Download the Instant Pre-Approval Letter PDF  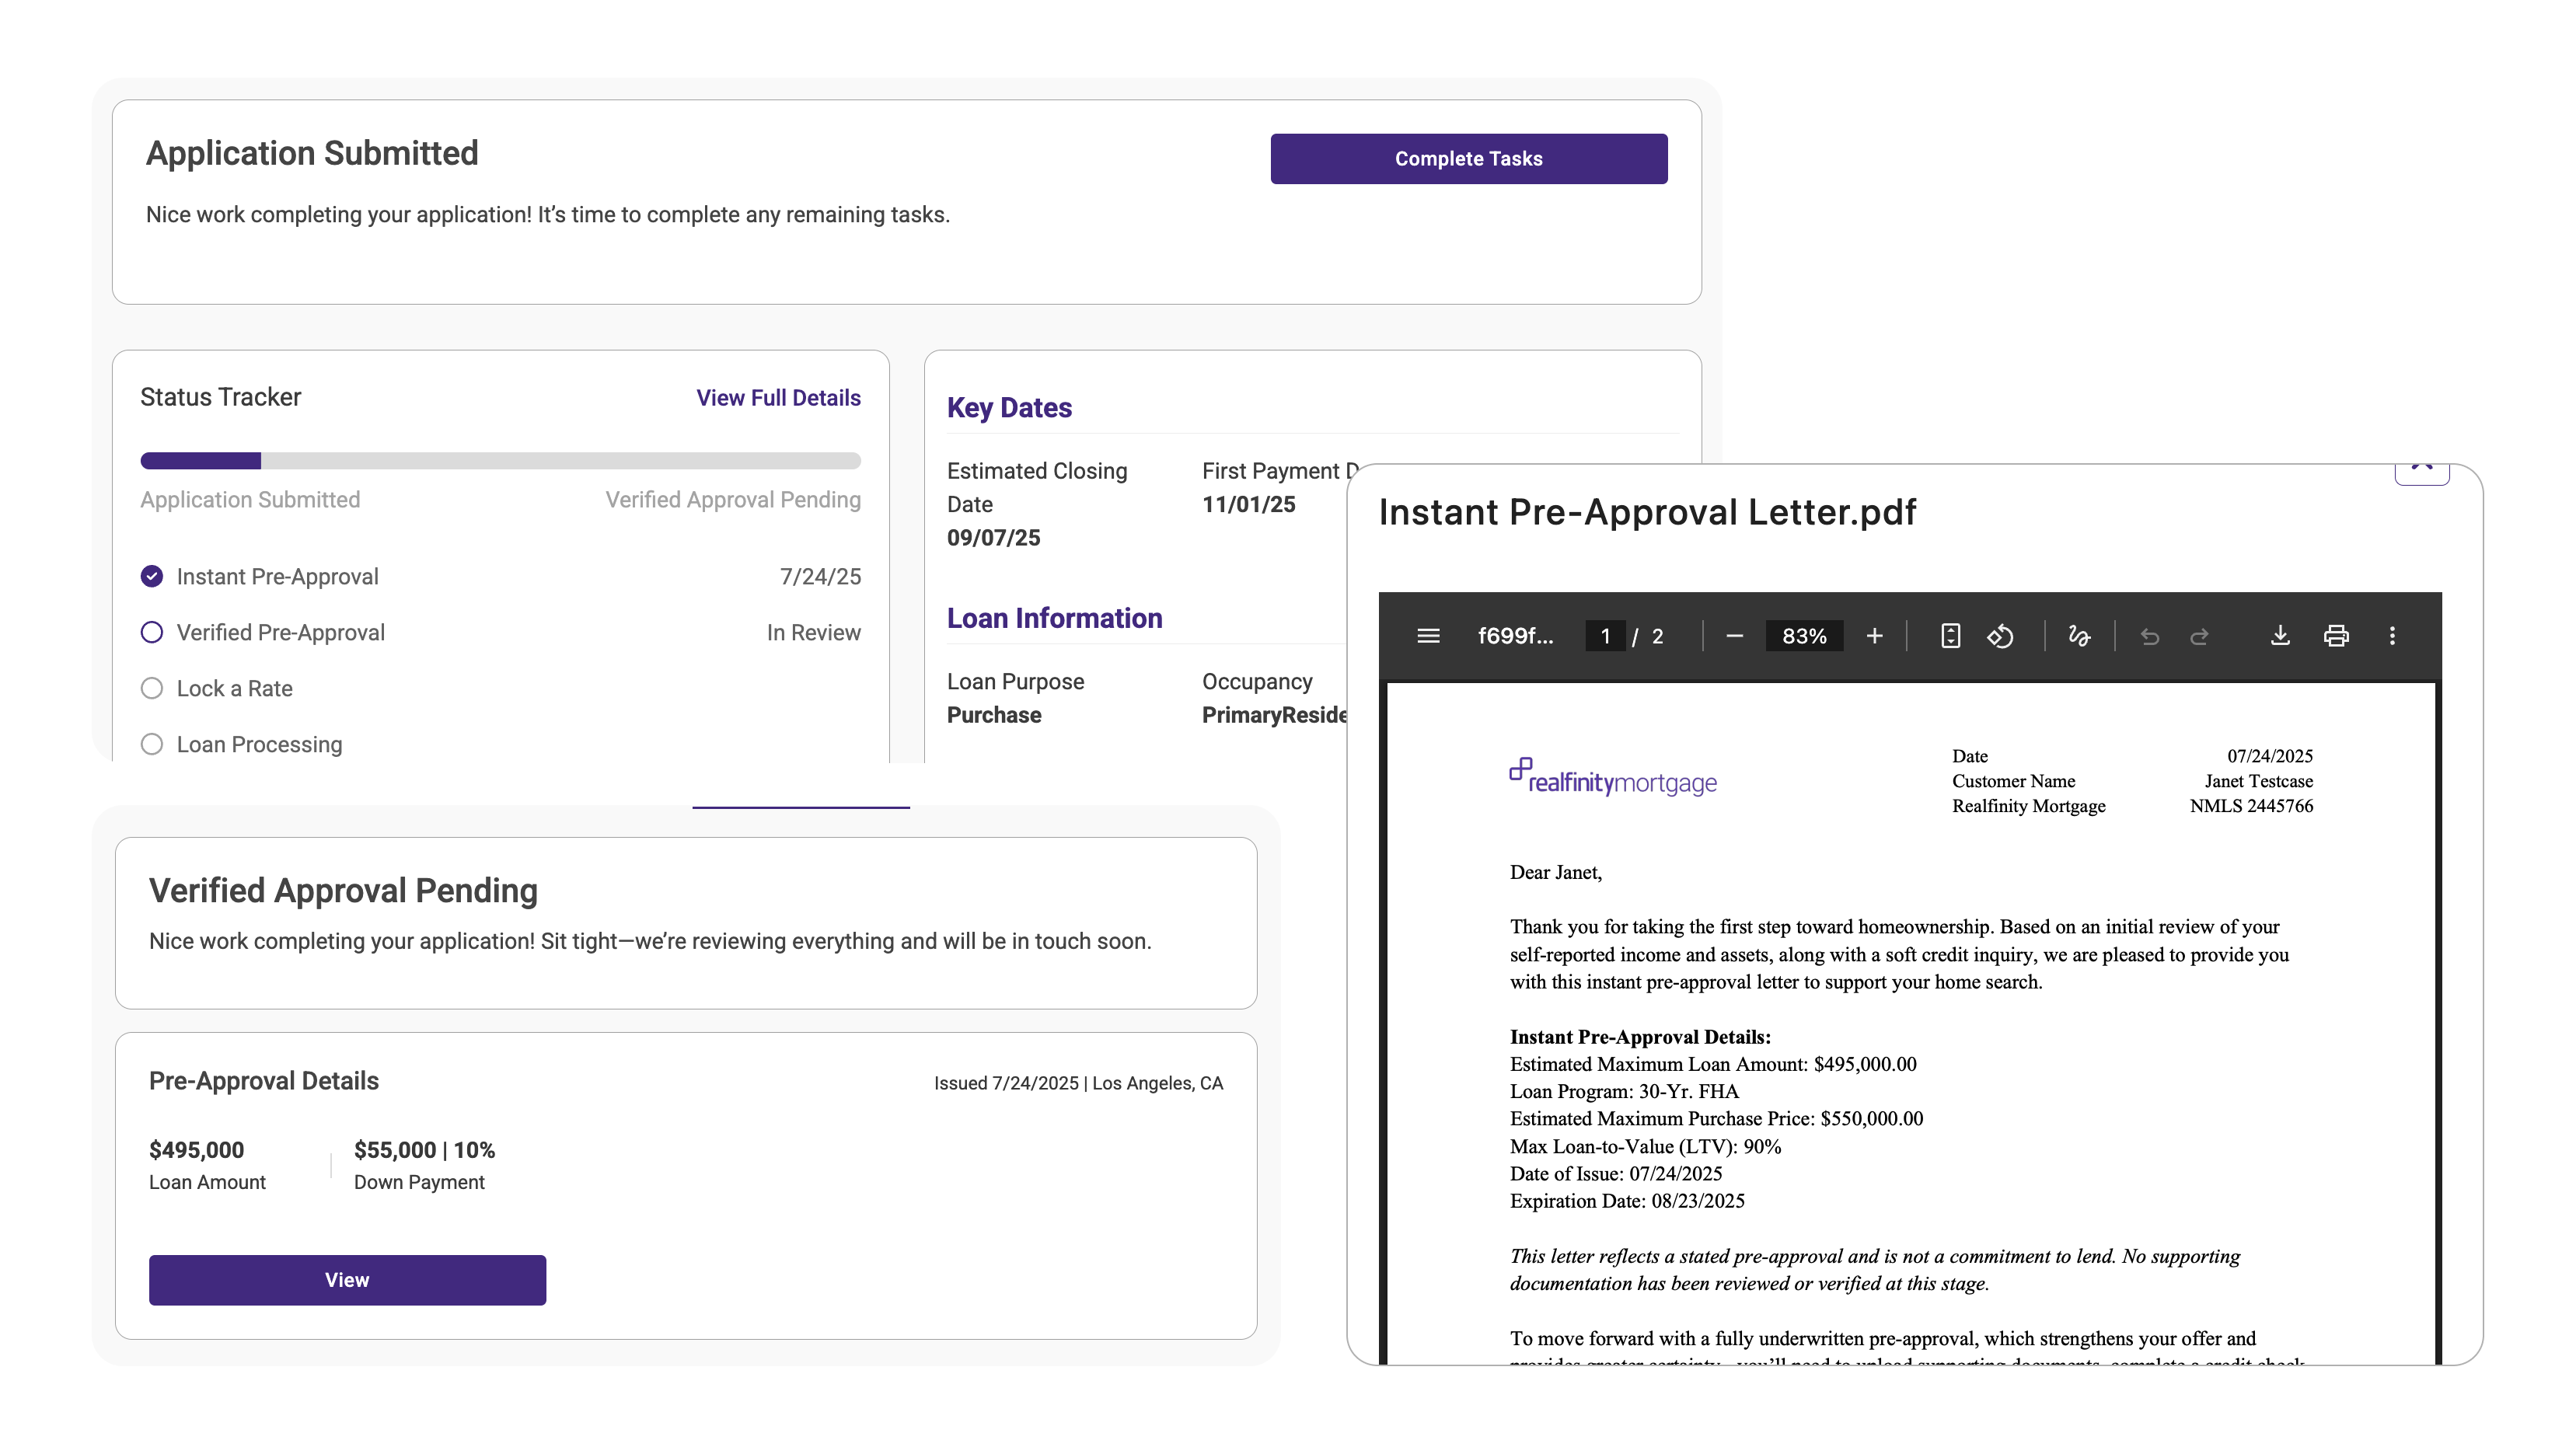click(2280, 636)
